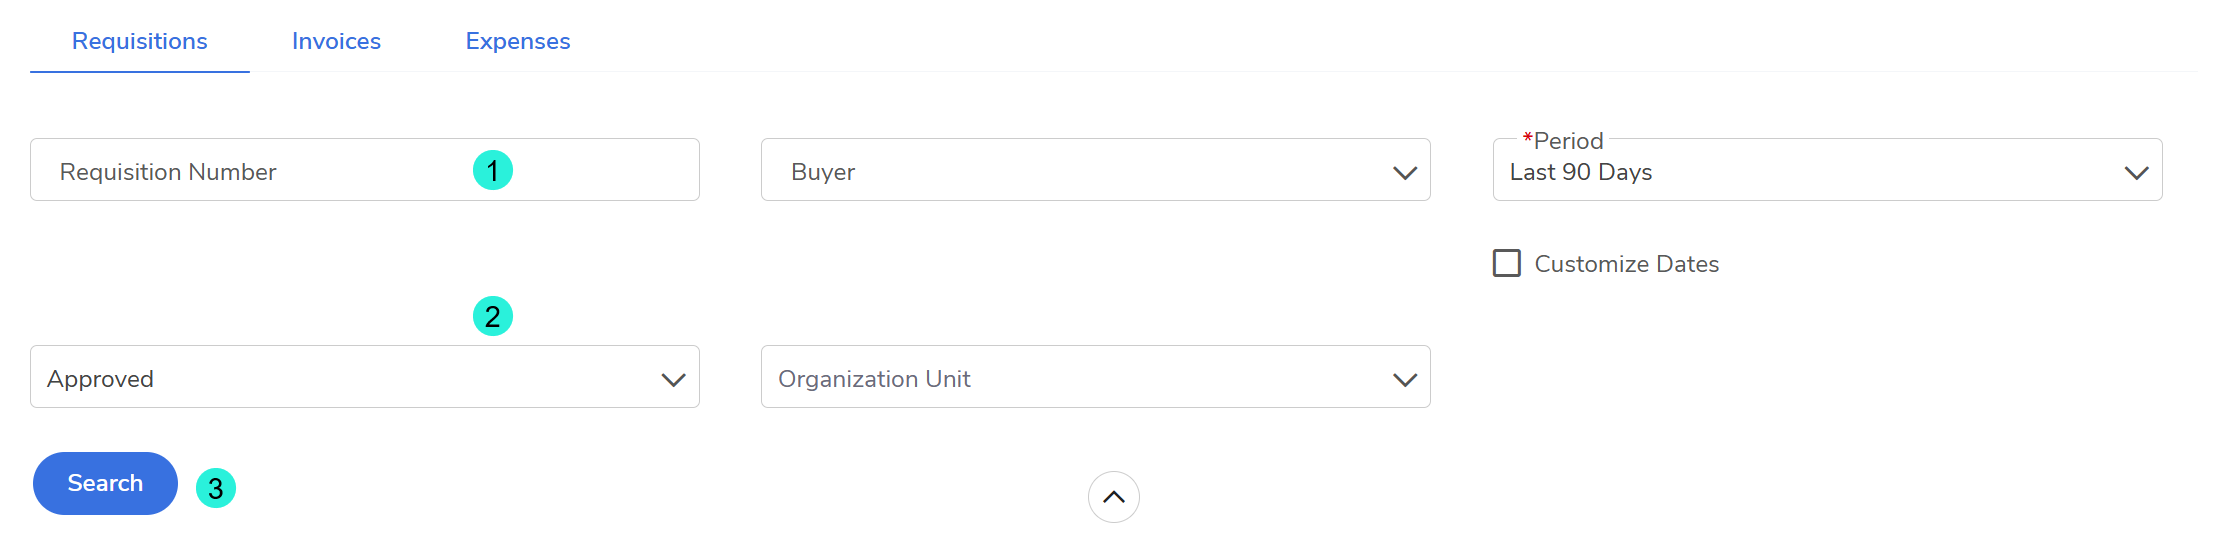Click the teal step 3 marker beside Search
The image size is (2219, 542).
pyautogui.click(x=215, y=488)
